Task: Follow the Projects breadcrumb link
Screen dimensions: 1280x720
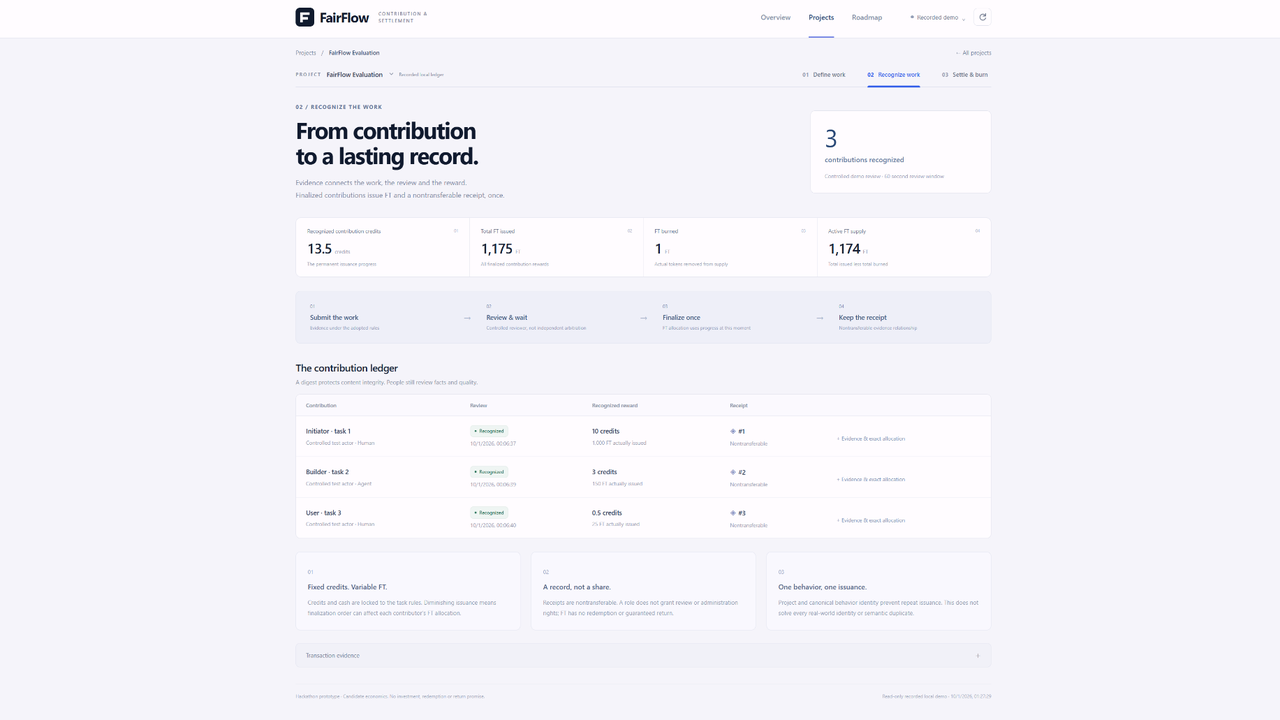Action: tap(306, 53)
